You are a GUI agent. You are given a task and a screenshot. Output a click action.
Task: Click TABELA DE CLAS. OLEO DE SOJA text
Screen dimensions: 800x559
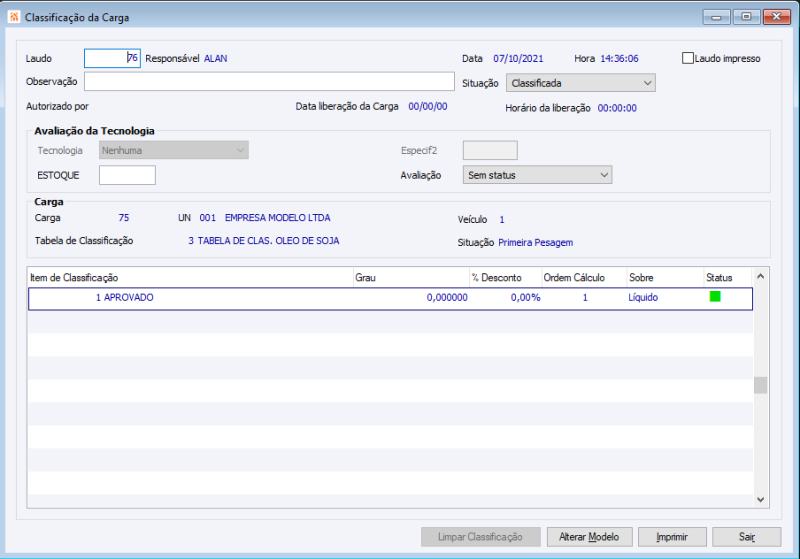point(268,241)
